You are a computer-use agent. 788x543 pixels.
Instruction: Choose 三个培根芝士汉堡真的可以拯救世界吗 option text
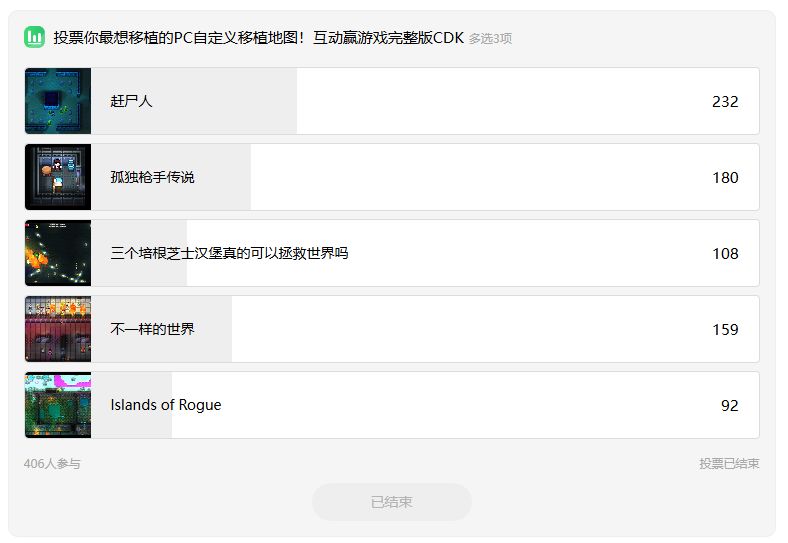click(229, 253)
